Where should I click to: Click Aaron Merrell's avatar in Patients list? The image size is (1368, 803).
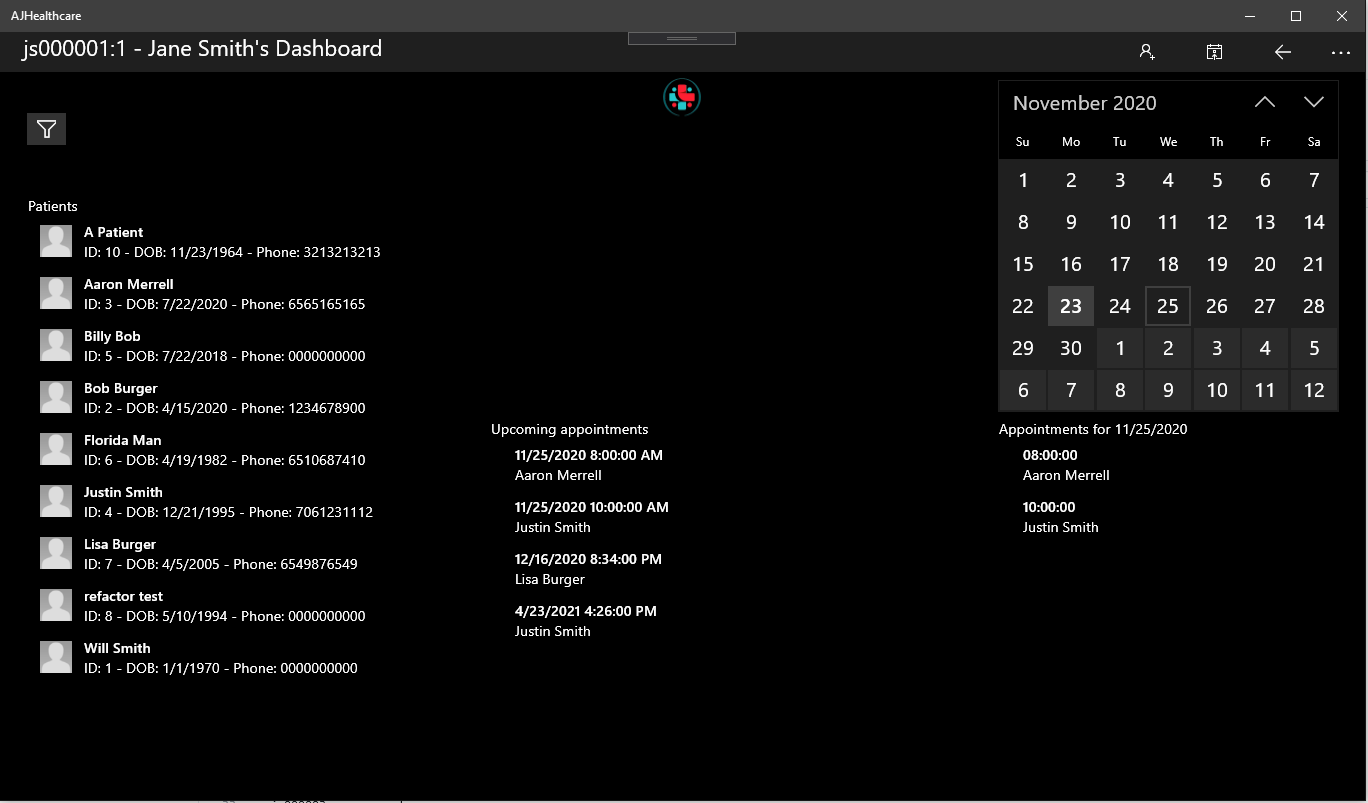click(x=56, y=293)
